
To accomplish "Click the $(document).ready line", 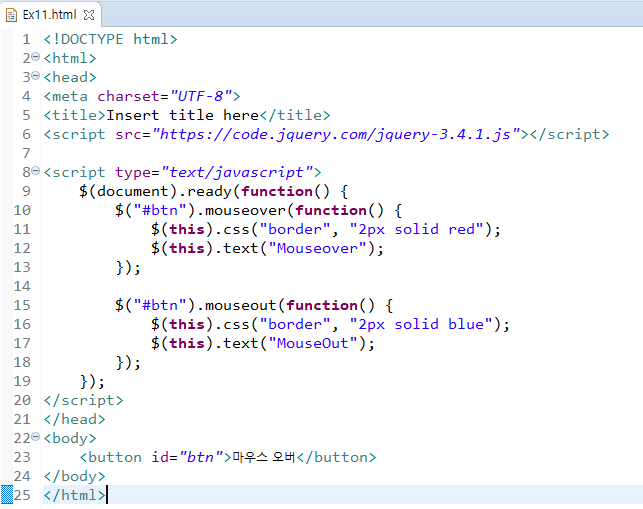I will [x=213, y=192].
